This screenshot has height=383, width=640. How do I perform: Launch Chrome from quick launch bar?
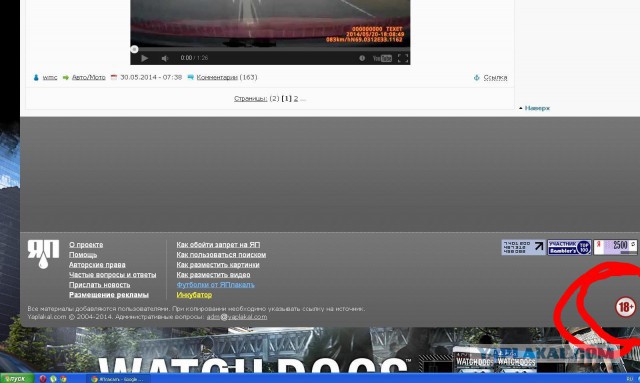63,379
